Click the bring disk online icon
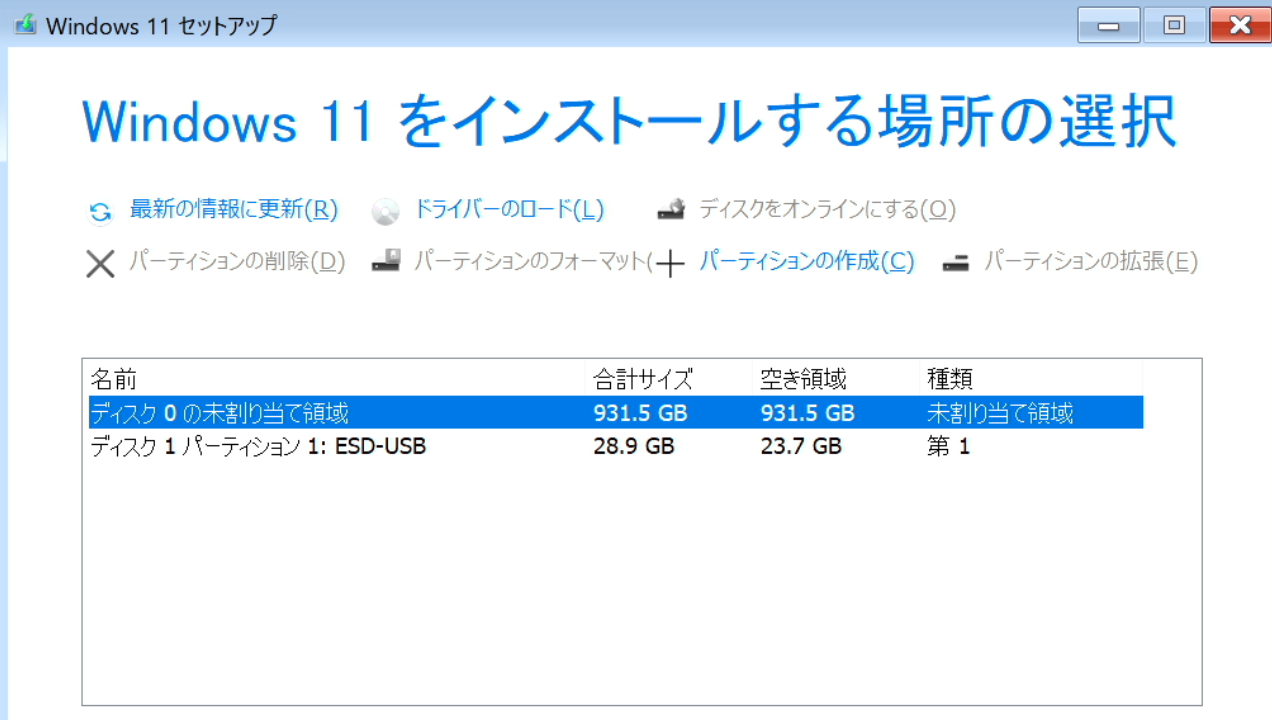 click(671, 210)
